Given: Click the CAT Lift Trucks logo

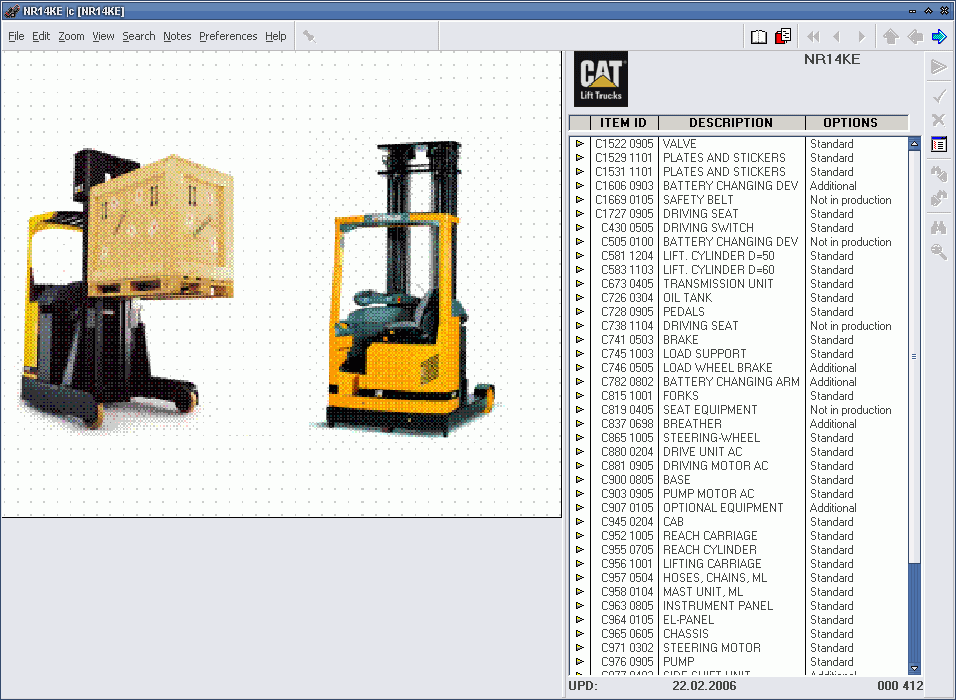Looking at the screenshot, I should tap(600, 78).
